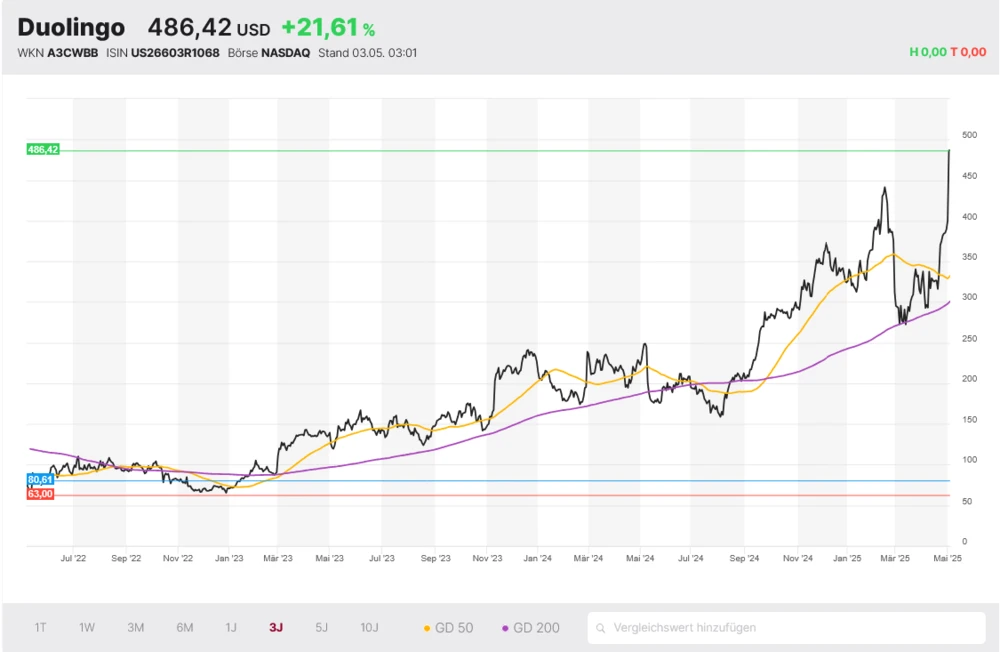This screenshot has width=1000, height=652.
Task: Select the active 3J range
Action: pos(276,628)
